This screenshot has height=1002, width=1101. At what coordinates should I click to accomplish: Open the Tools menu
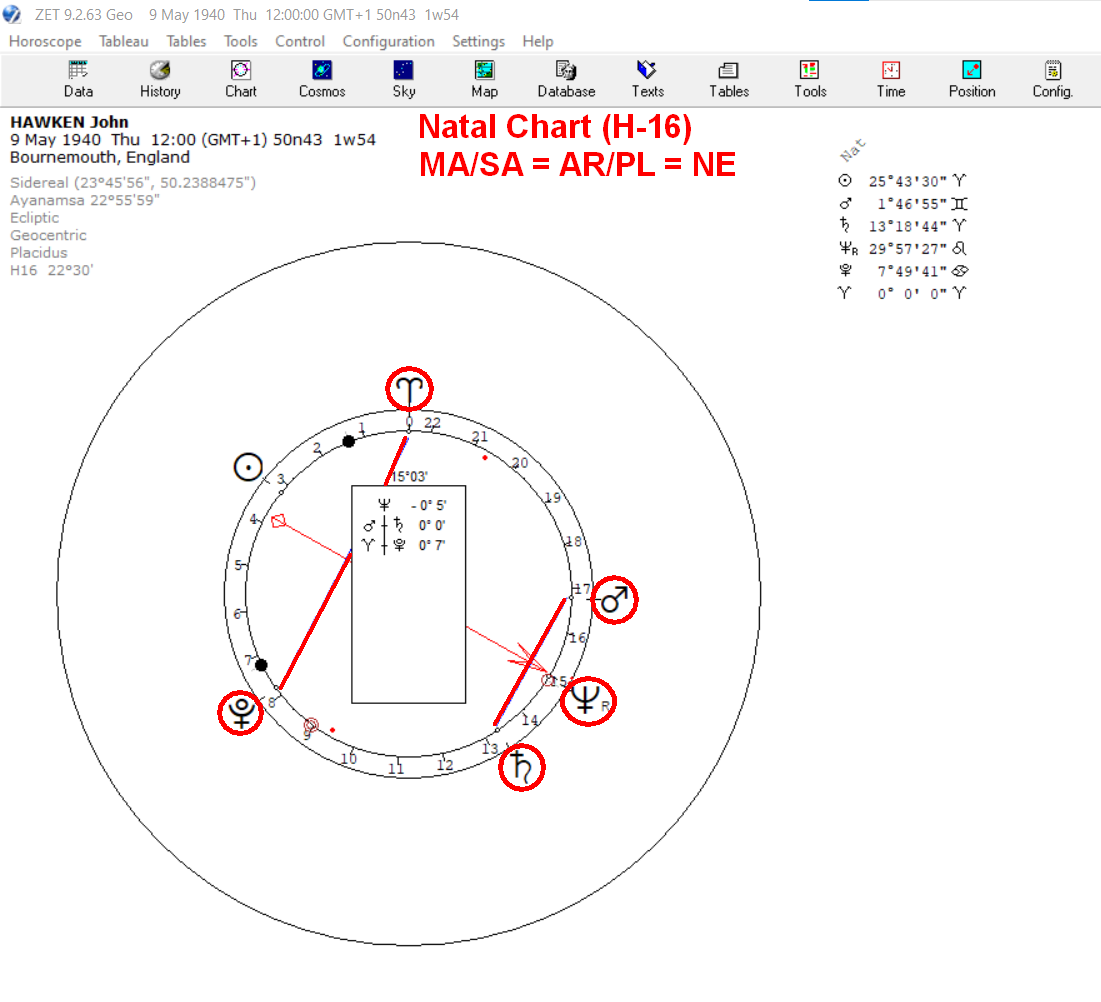click(x=241, y=41)
